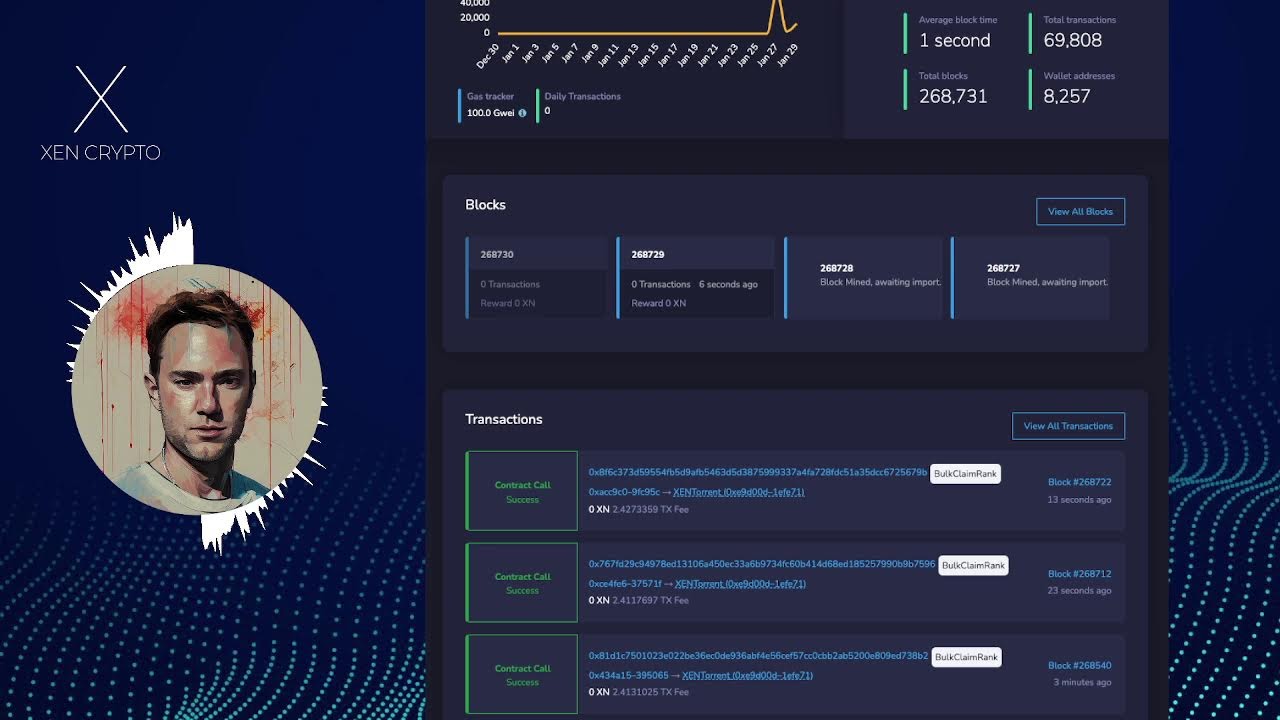Open sender address 0xacc9c0–9fc95c
The height and width of the screenshot is (720, 1280).
coord(624,492)
